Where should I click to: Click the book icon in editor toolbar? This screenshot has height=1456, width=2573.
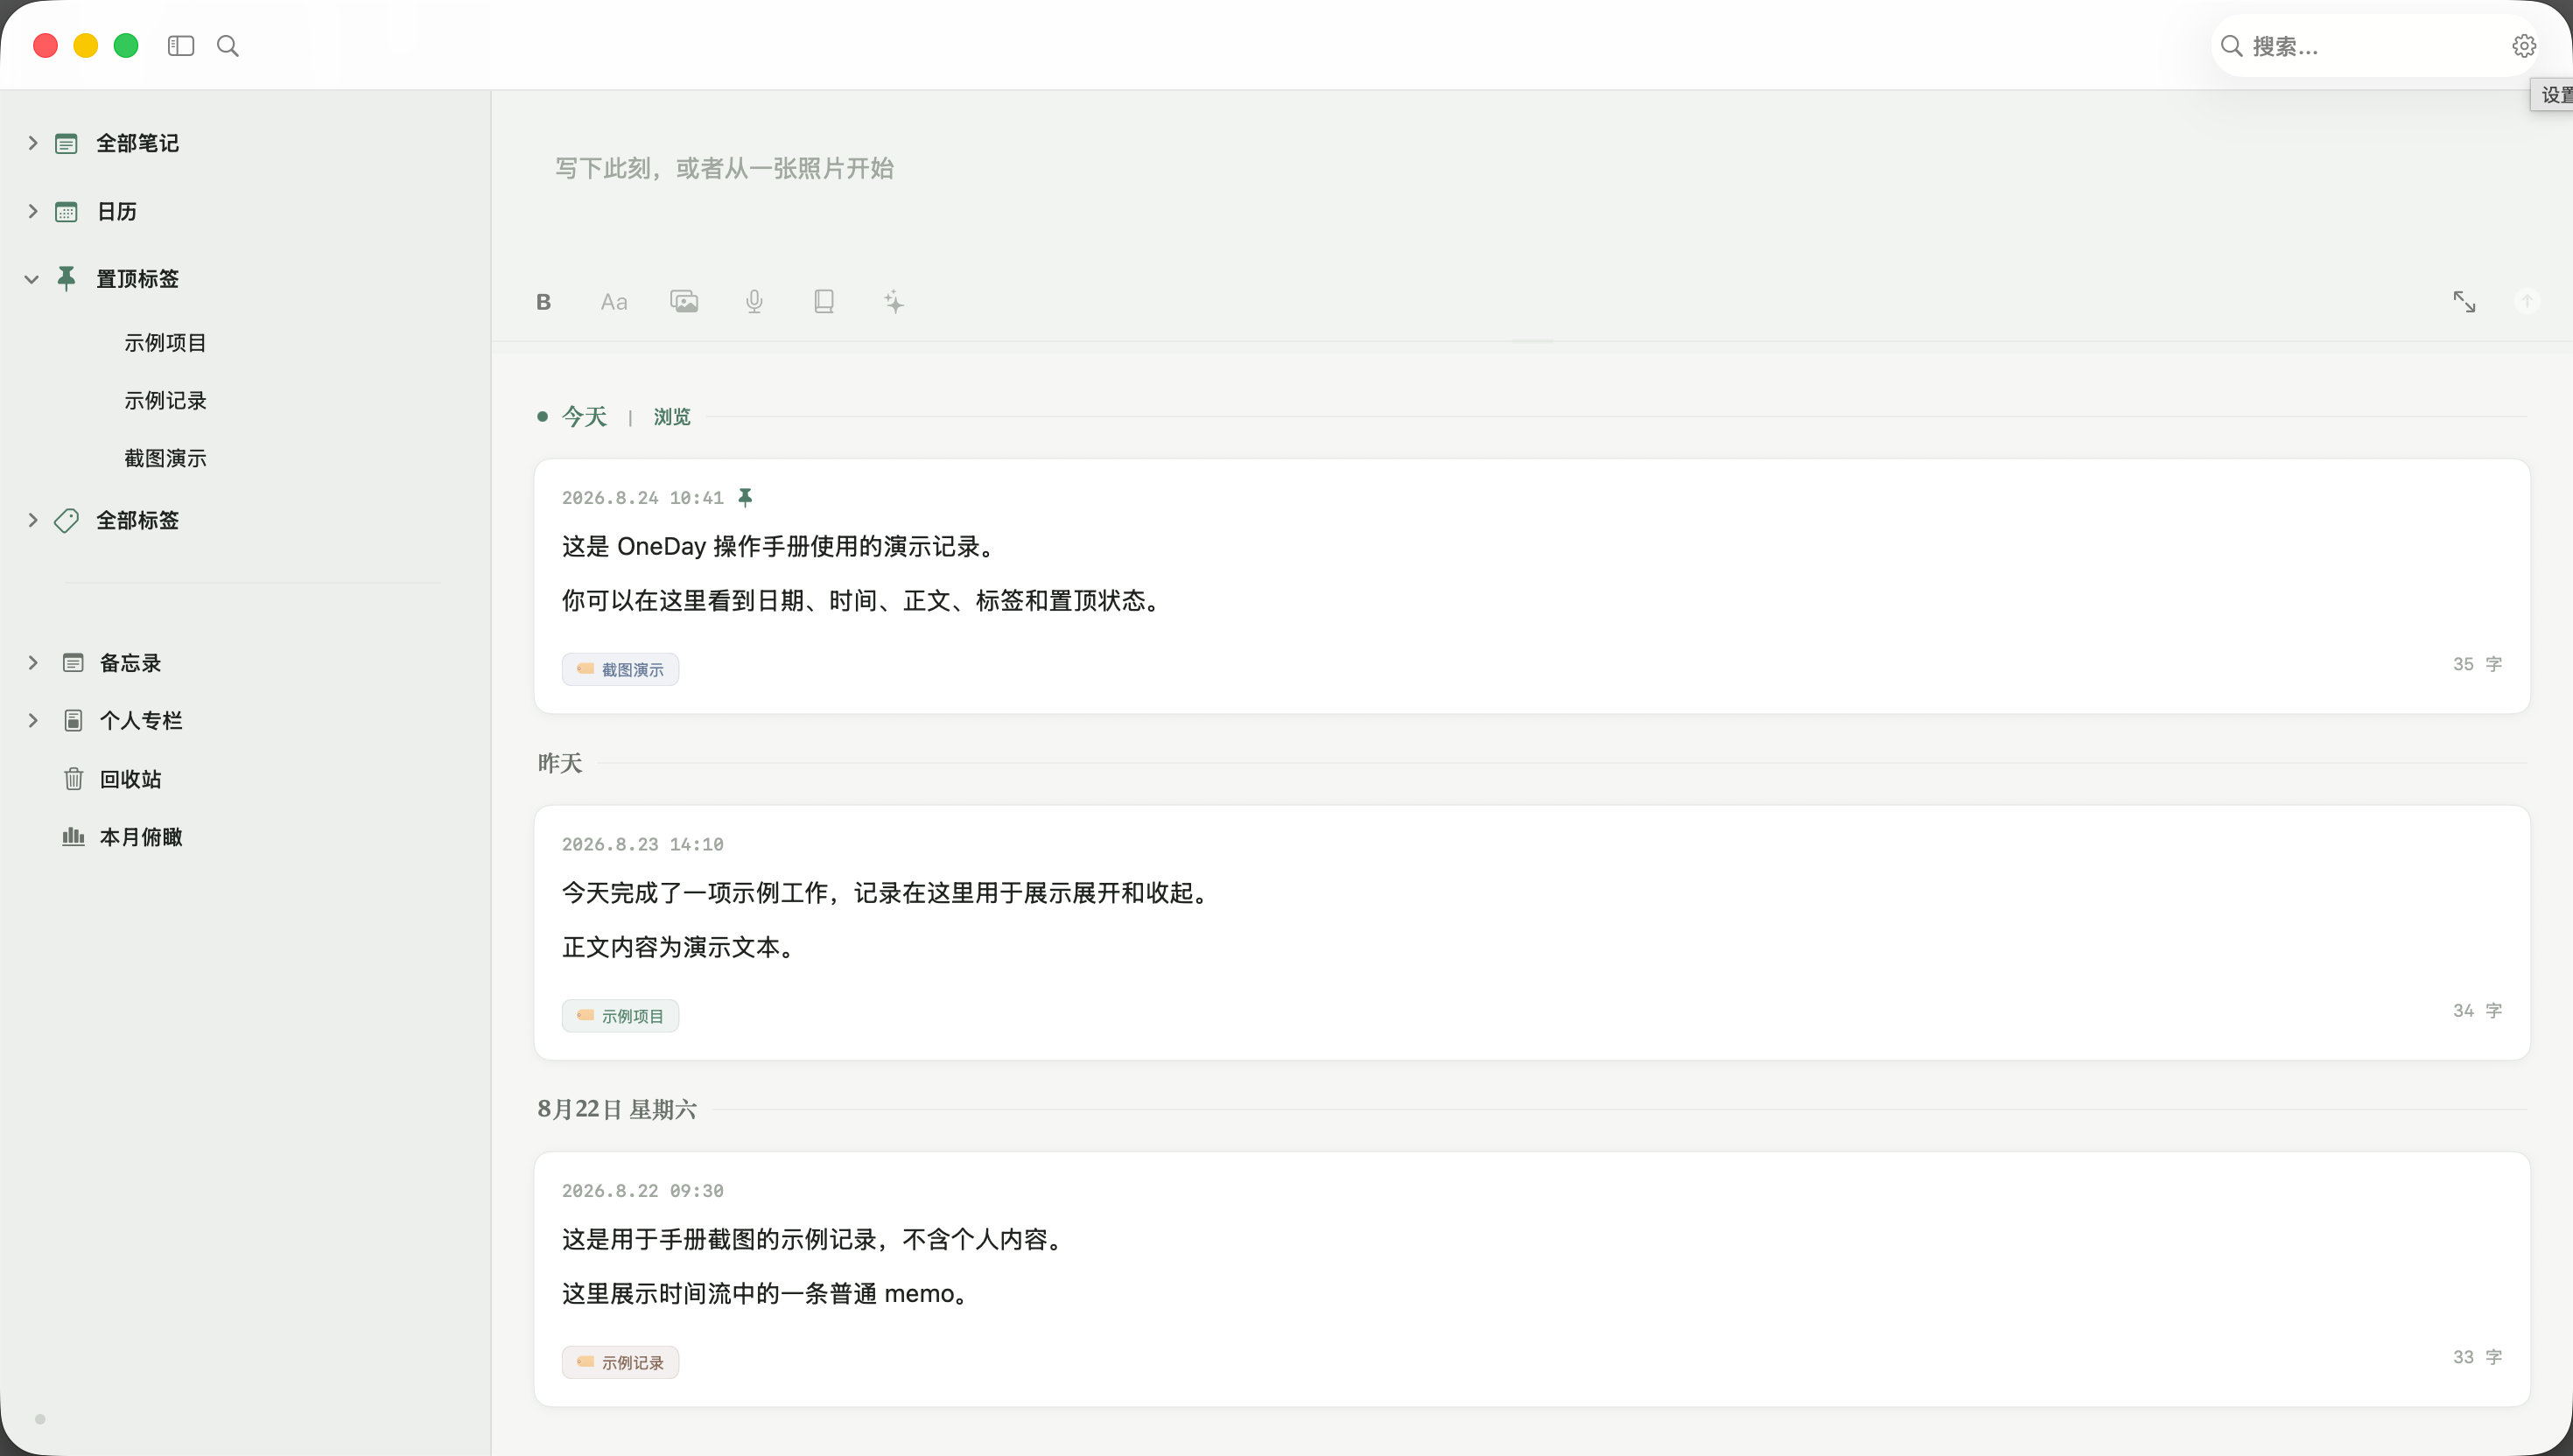[824, 302]
